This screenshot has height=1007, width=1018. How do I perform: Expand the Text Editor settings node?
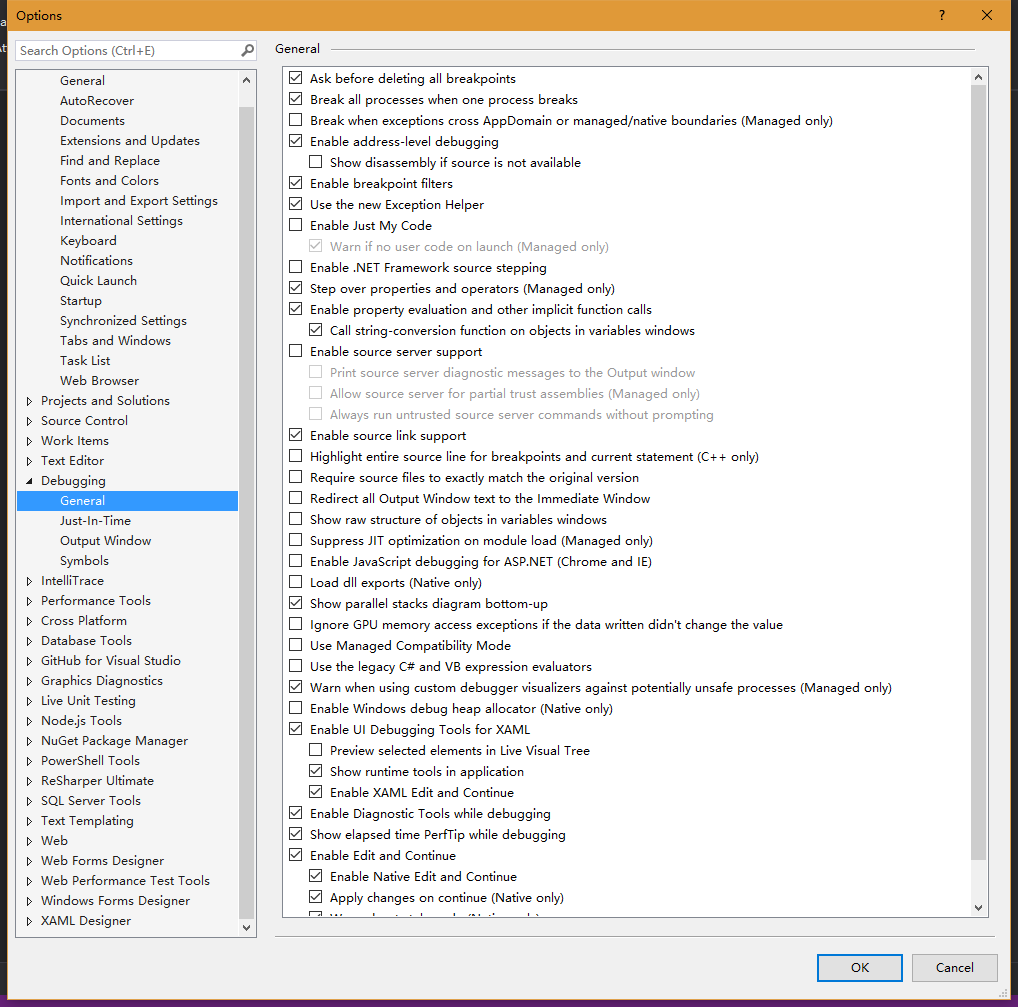click(x=28, y=460)
